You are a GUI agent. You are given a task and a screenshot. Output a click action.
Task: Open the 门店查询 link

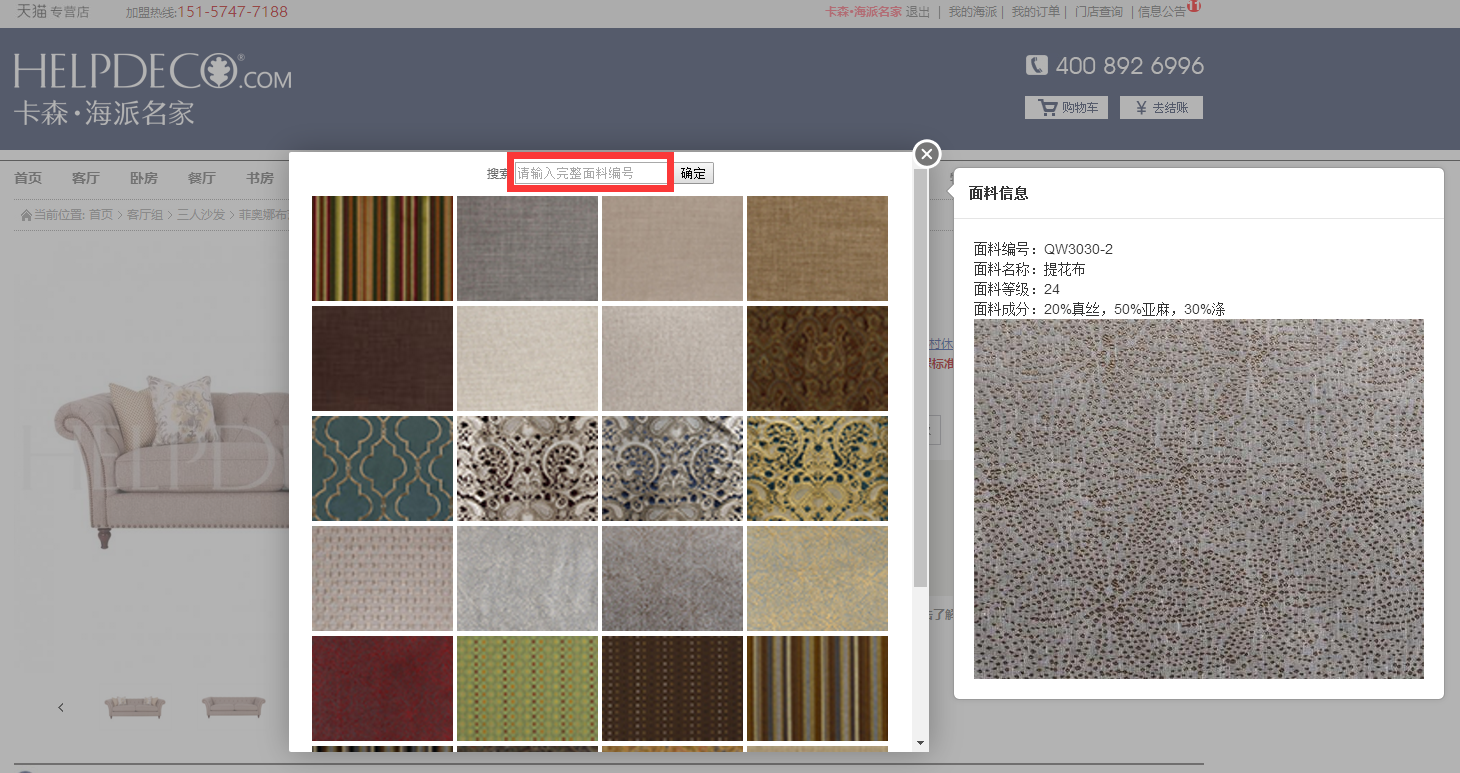click(x=1098, y=12)
